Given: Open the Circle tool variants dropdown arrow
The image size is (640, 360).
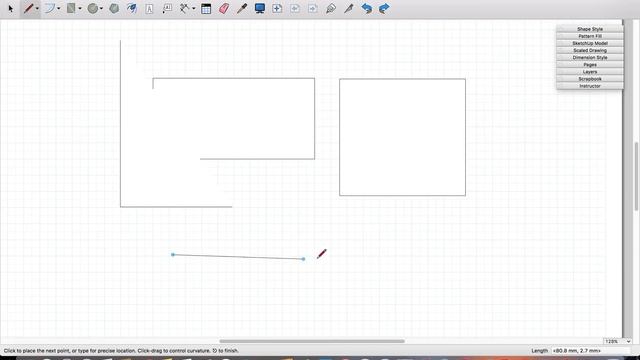Looking at the screenshot, I should pyautogui.click(x=101, y=9).
